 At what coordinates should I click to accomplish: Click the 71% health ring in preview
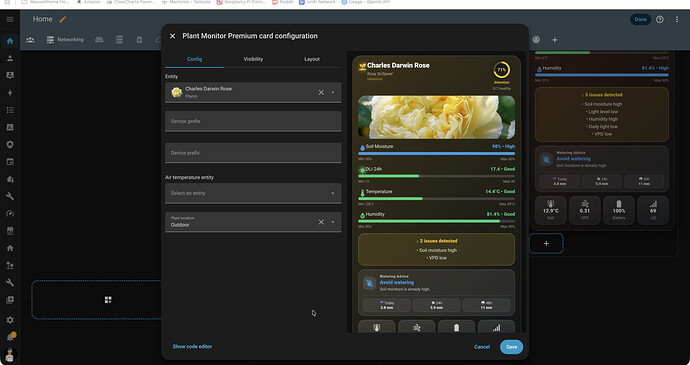tap(501, 70)
